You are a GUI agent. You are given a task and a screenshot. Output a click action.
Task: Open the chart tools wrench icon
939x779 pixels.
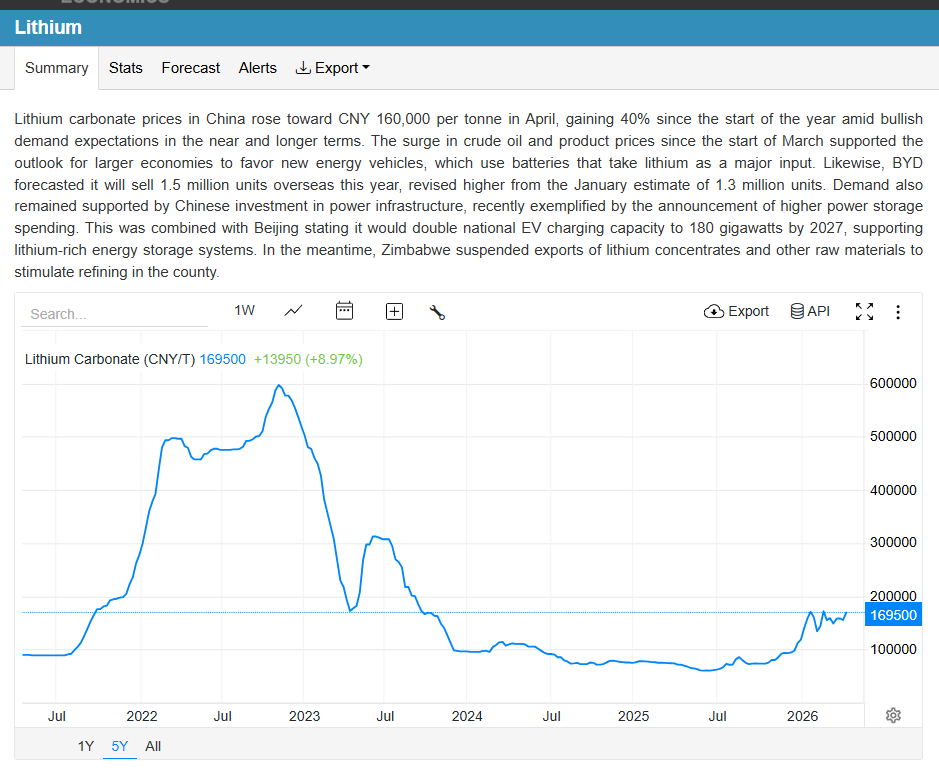click(437, 312)
